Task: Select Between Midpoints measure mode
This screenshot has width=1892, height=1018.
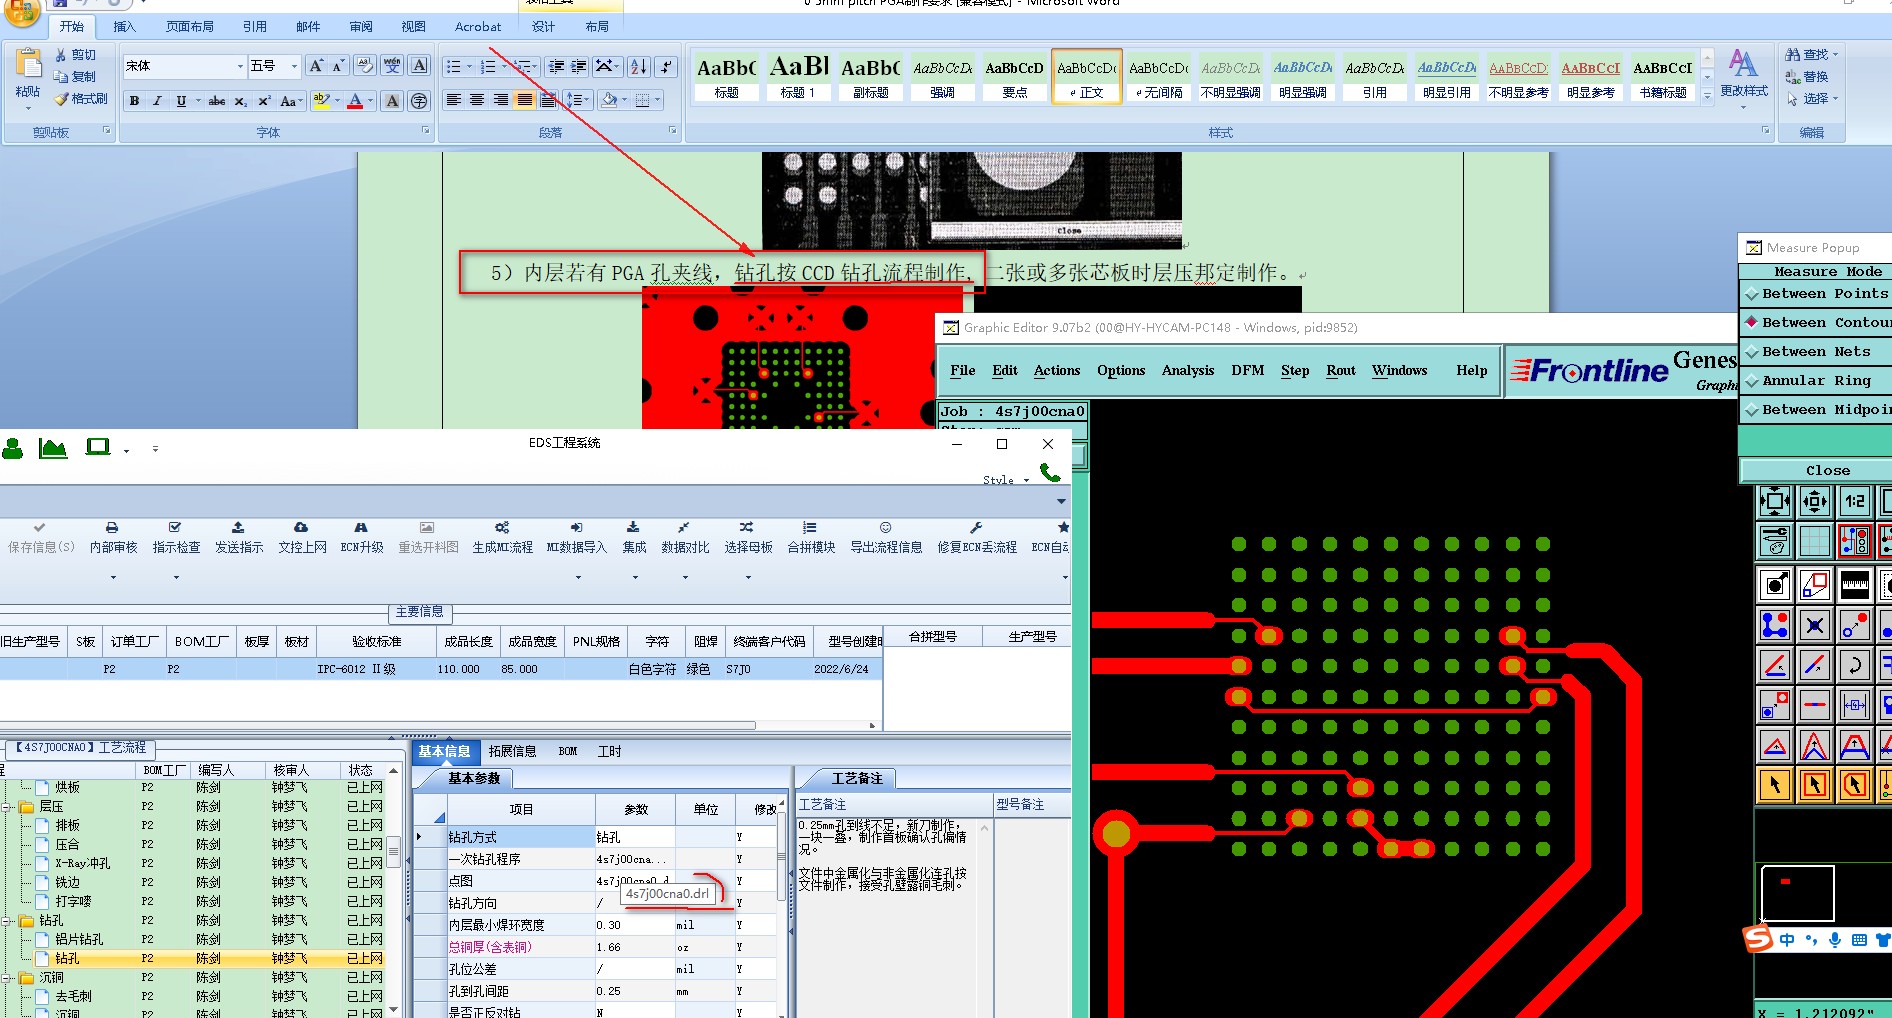Action: coord(1817,410)
